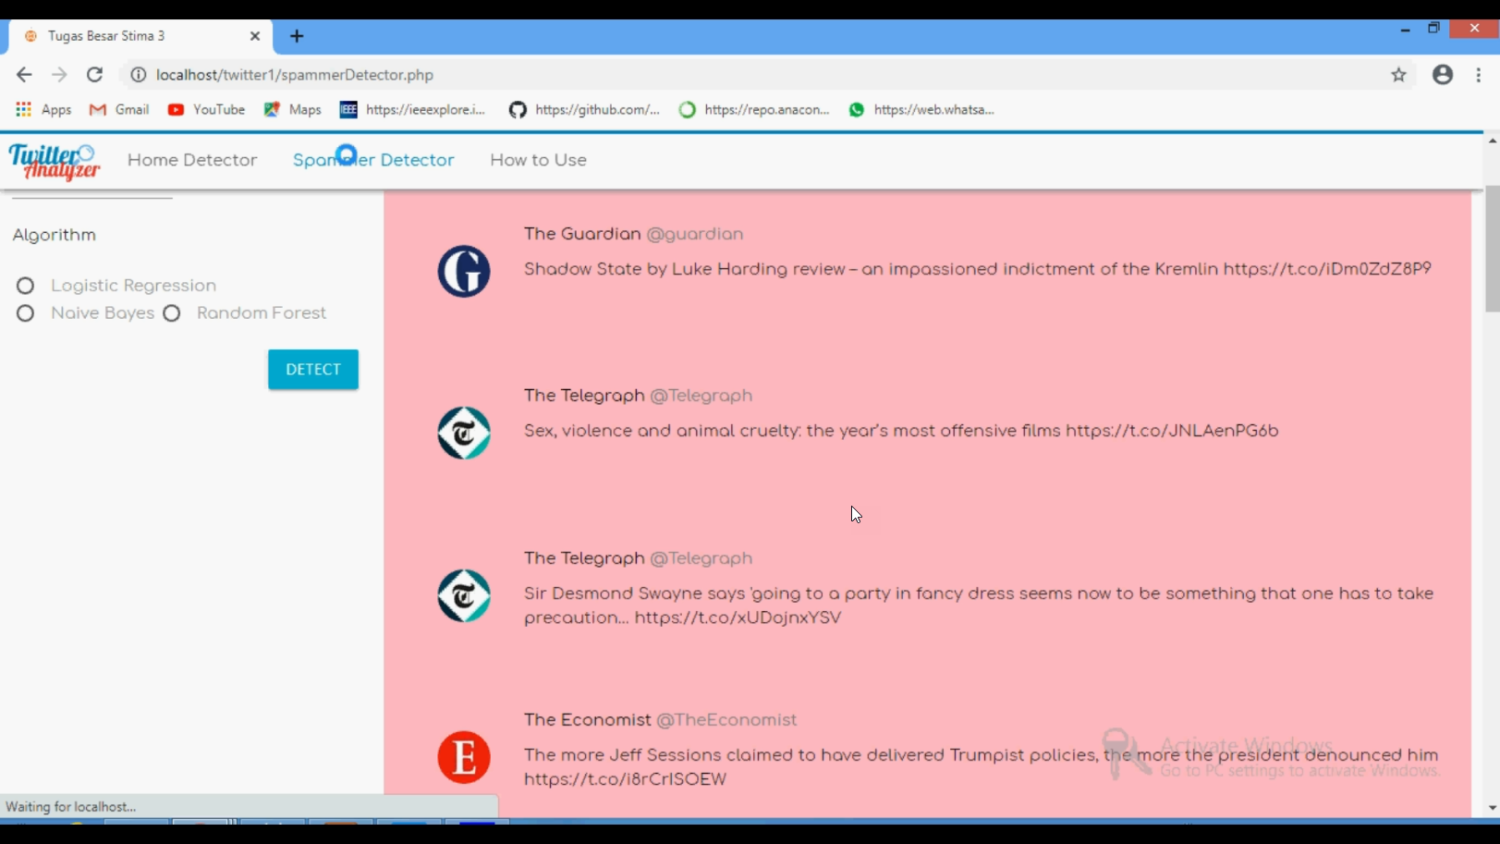Bookmark this page with star icon
Screen dimensions: 1500x844
coord(1398,75)
